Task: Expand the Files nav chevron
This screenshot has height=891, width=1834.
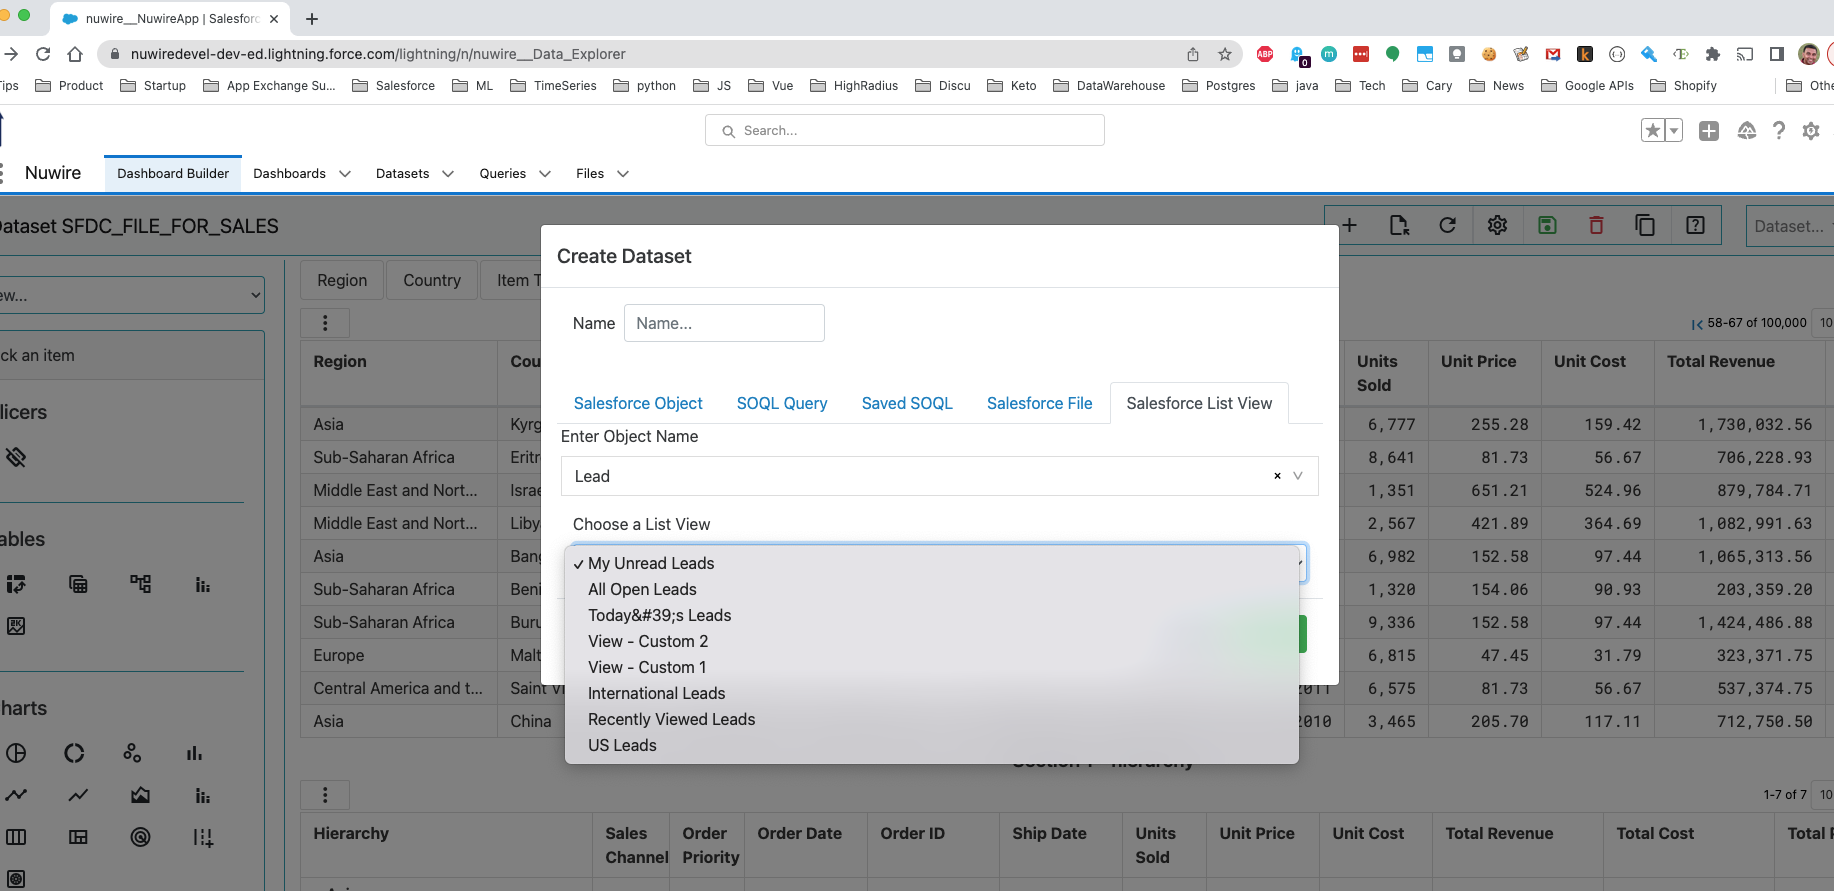Action: [623, 174]
